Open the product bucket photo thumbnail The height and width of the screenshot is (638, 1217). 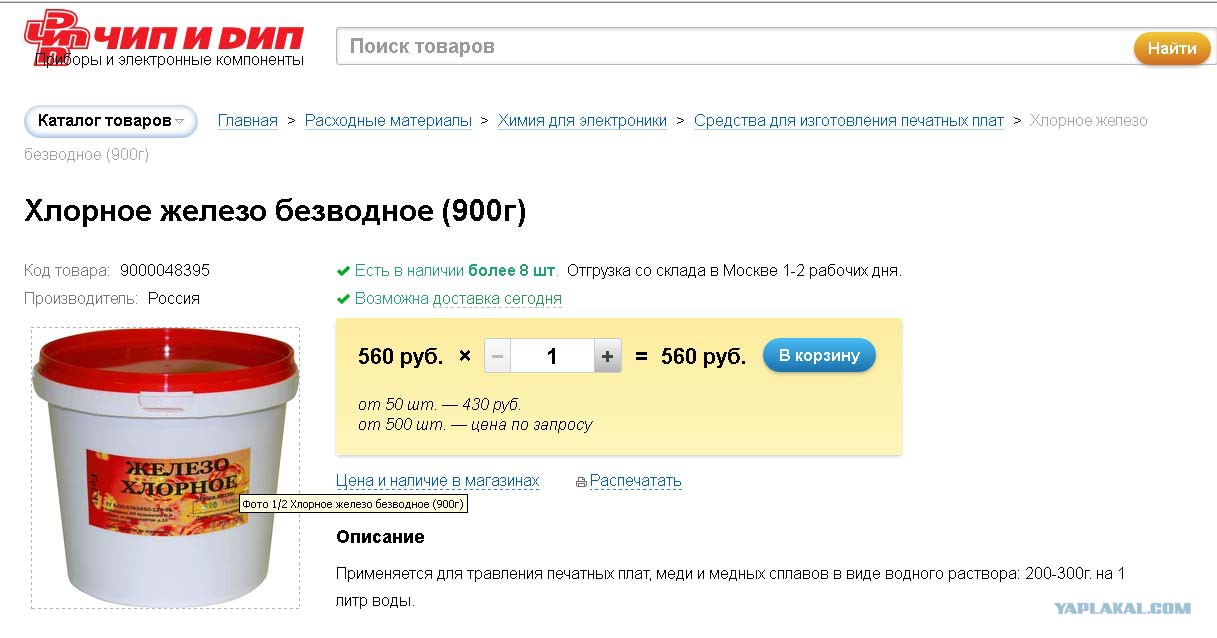click(x=165, y=467)
